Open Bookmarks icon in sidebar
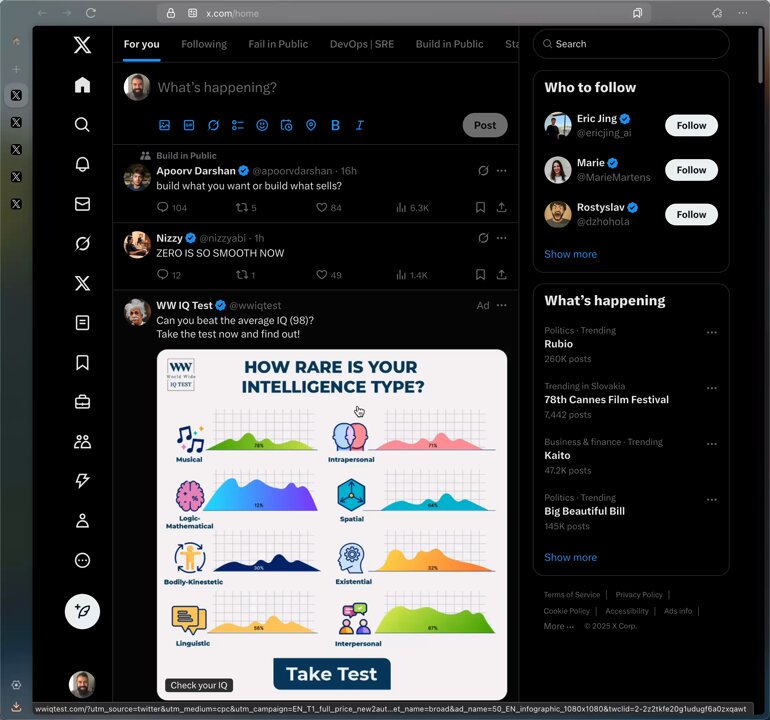 [x=82, y=362]
